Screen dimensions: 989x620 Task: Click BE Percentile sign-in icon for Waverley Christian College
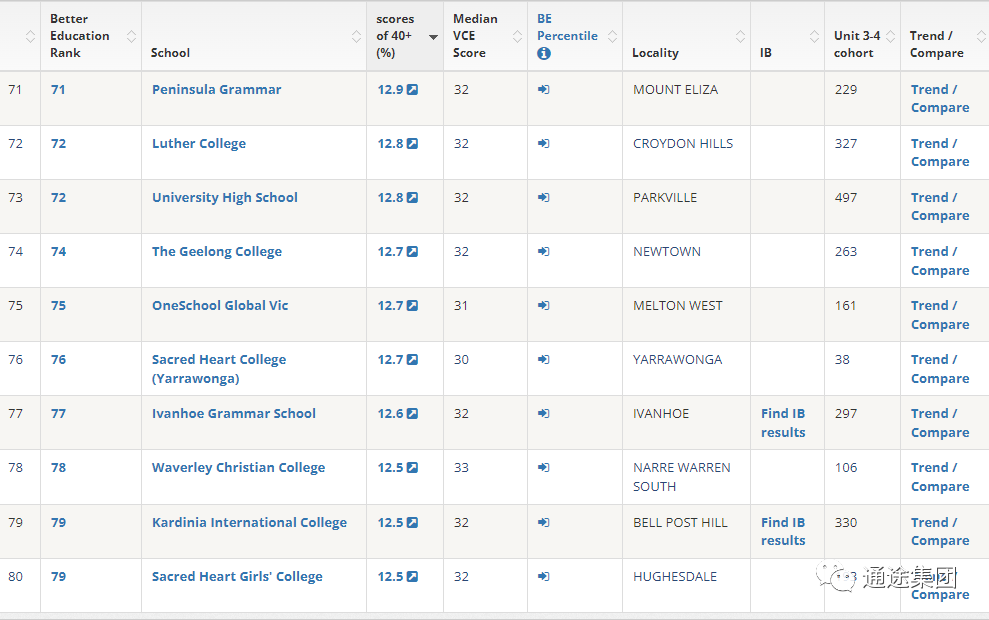click(544, 468)
